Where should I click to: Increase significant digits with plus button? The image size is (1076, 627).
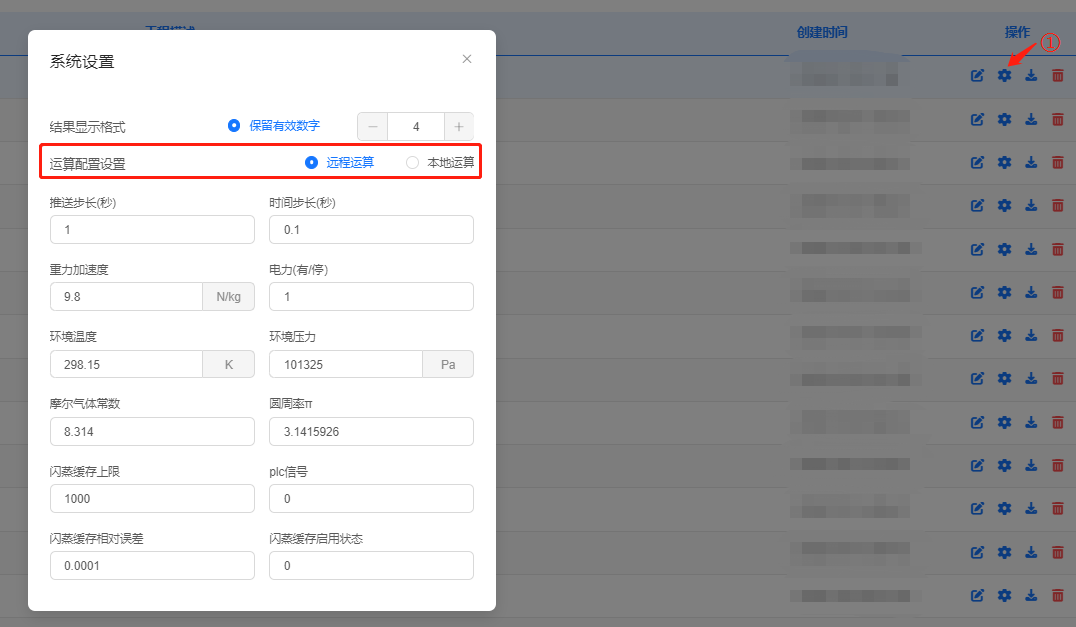[458, 126]
